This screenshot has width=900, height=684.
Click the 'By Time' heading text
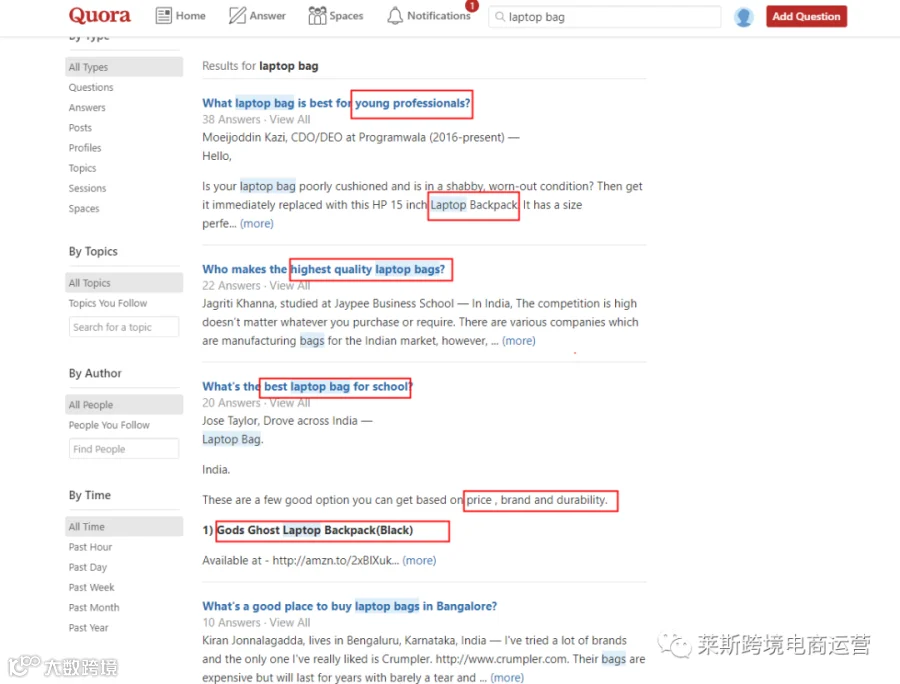[x=90, y=495]
